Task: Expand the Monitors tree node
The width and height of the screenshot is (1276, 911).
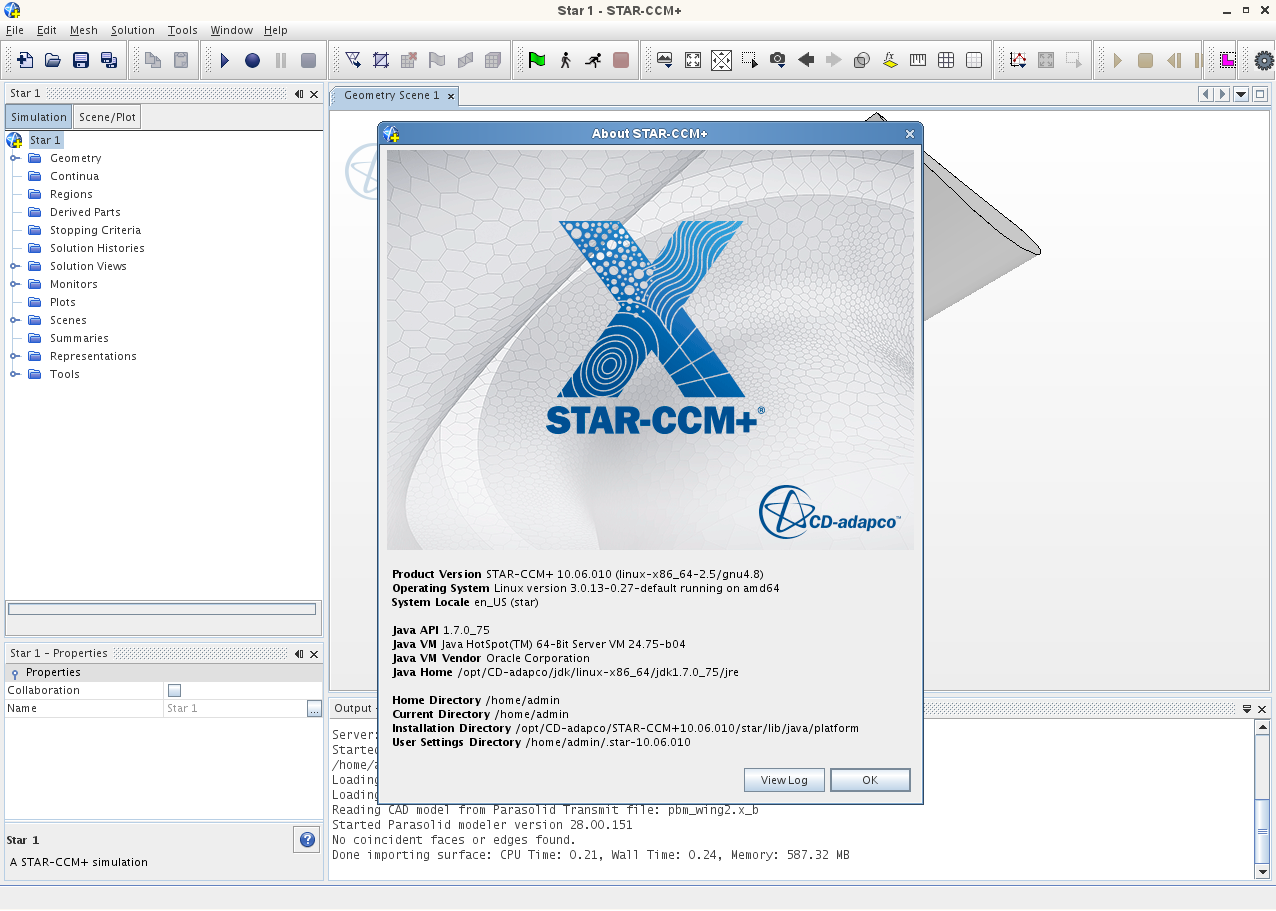Action: (x=15, y=284)
